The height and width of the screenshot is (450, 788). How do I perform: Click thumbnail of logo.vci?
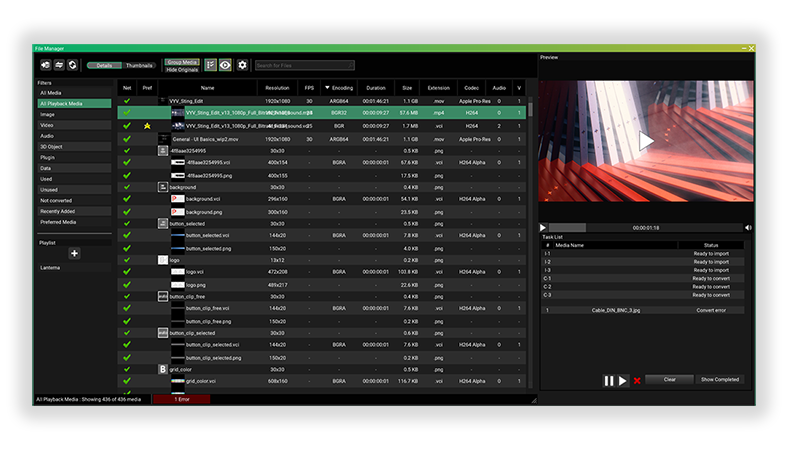coord(178,272)
